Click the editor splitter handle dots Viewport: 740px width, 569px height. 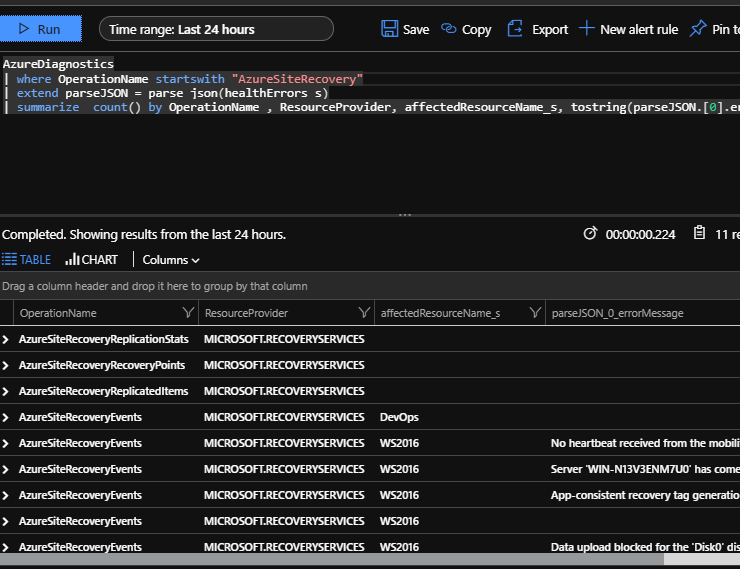pyautogui.click(x=405, y=215)
